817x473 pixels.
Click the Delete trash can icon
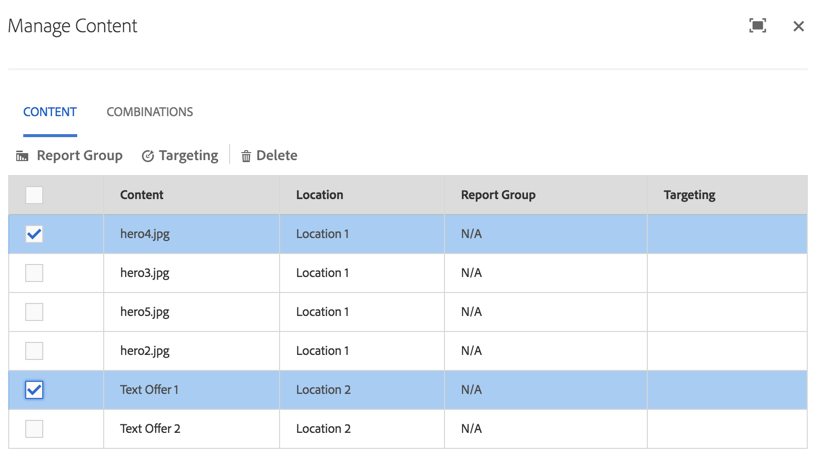(246, 156)
